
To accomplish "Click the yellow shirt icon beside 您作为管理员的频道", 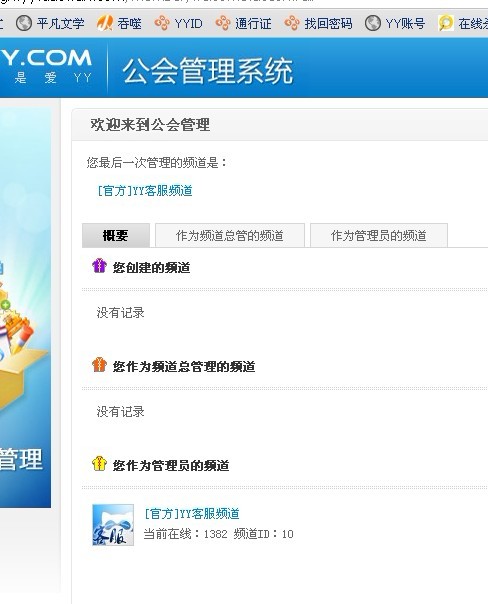I will tap(99, 463).
